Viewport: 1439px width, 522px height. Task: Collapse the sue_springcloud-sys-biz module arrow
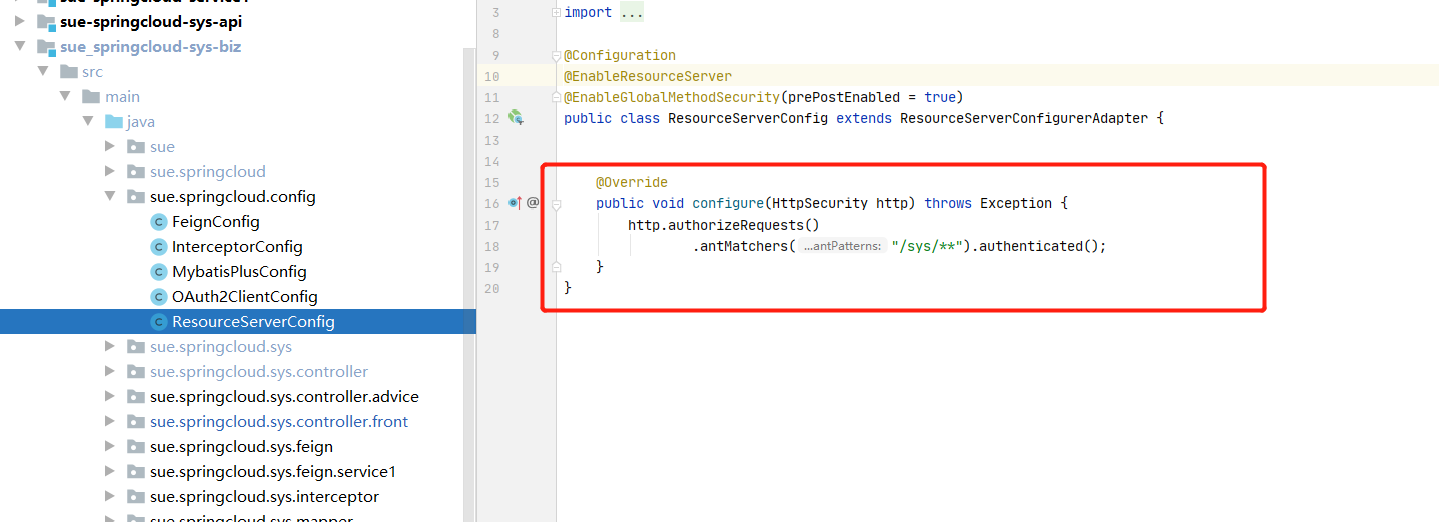tap(19, 47)
